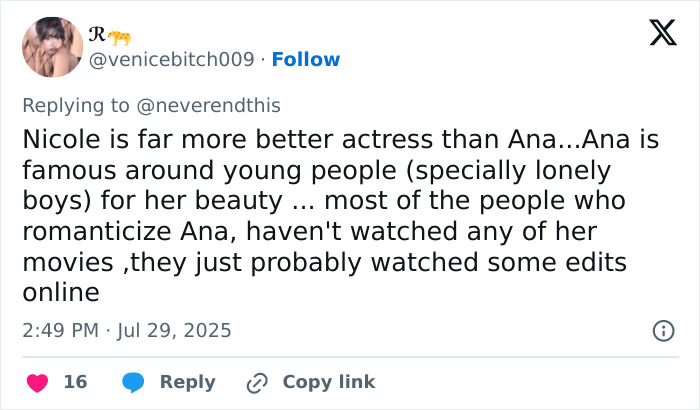The image size is (700, 410).
Task: Follow the venicebitch009 account
Action: 305,59
